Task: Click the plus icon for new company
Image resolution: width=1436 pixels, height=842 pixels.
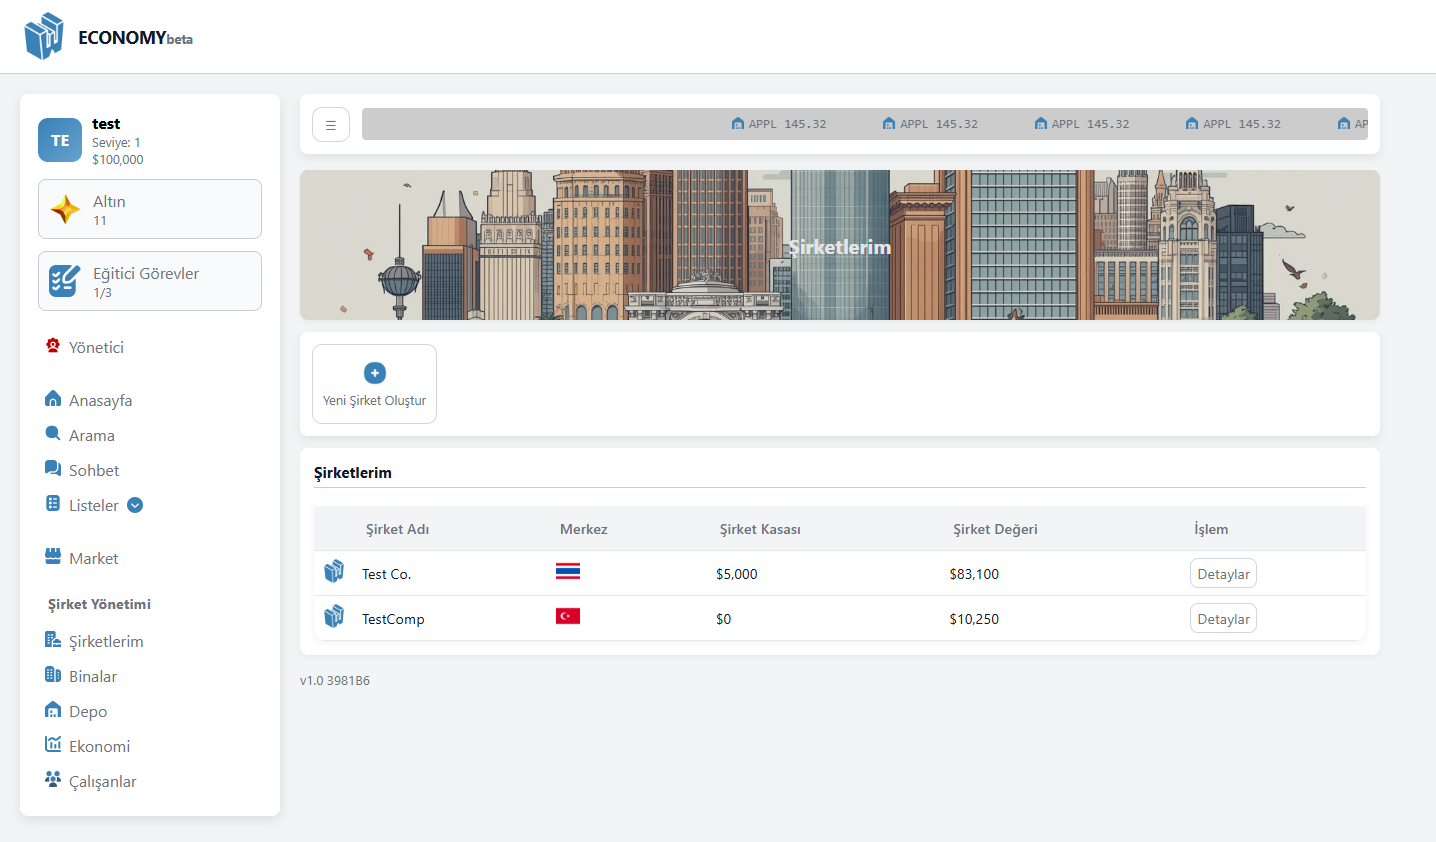Action: [375, 373]
